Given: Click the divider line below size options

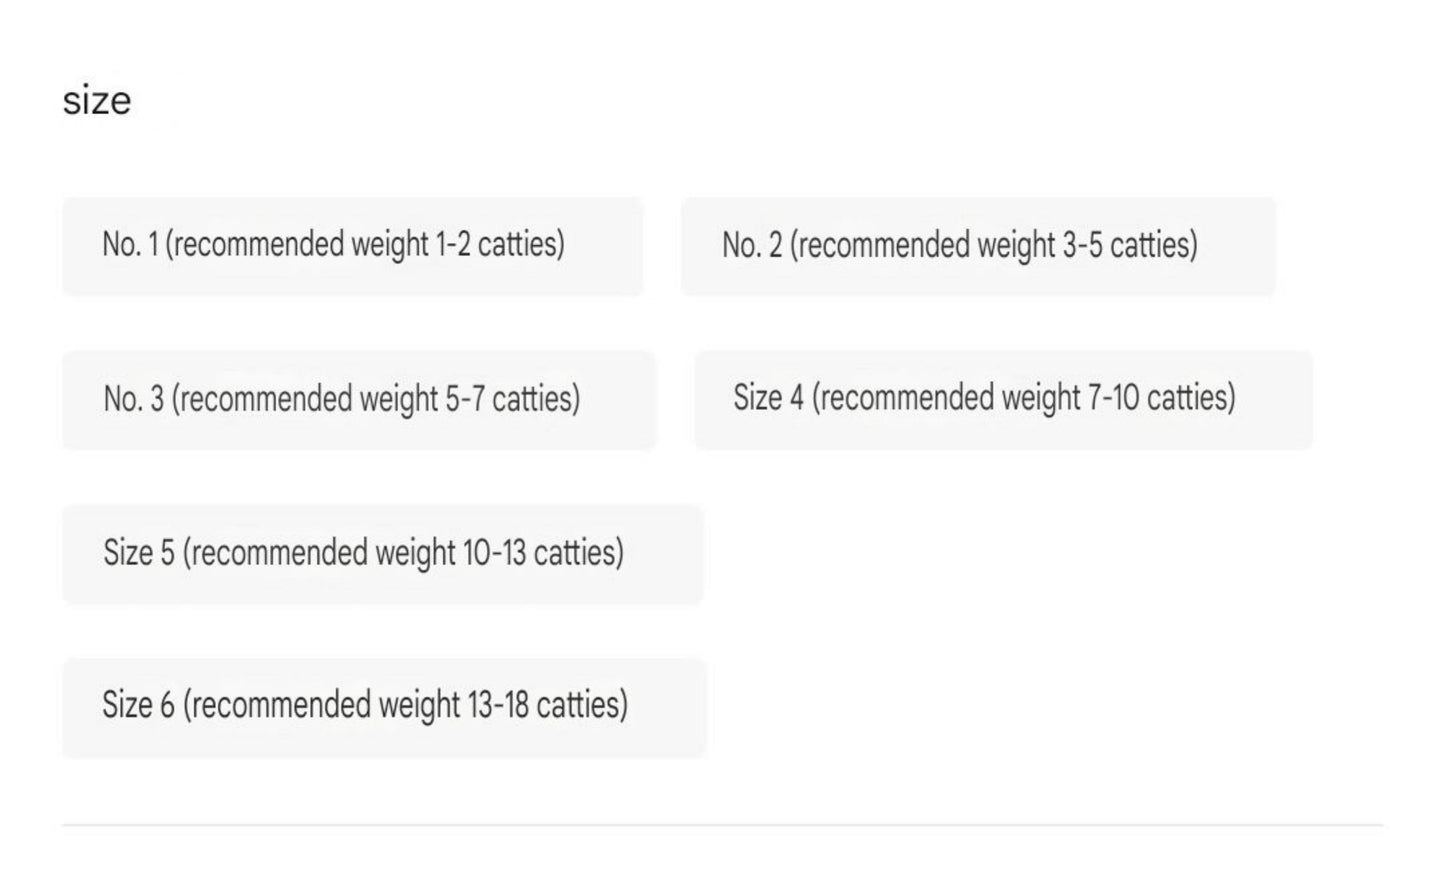Looking at the screenshot, I should 722,825.
